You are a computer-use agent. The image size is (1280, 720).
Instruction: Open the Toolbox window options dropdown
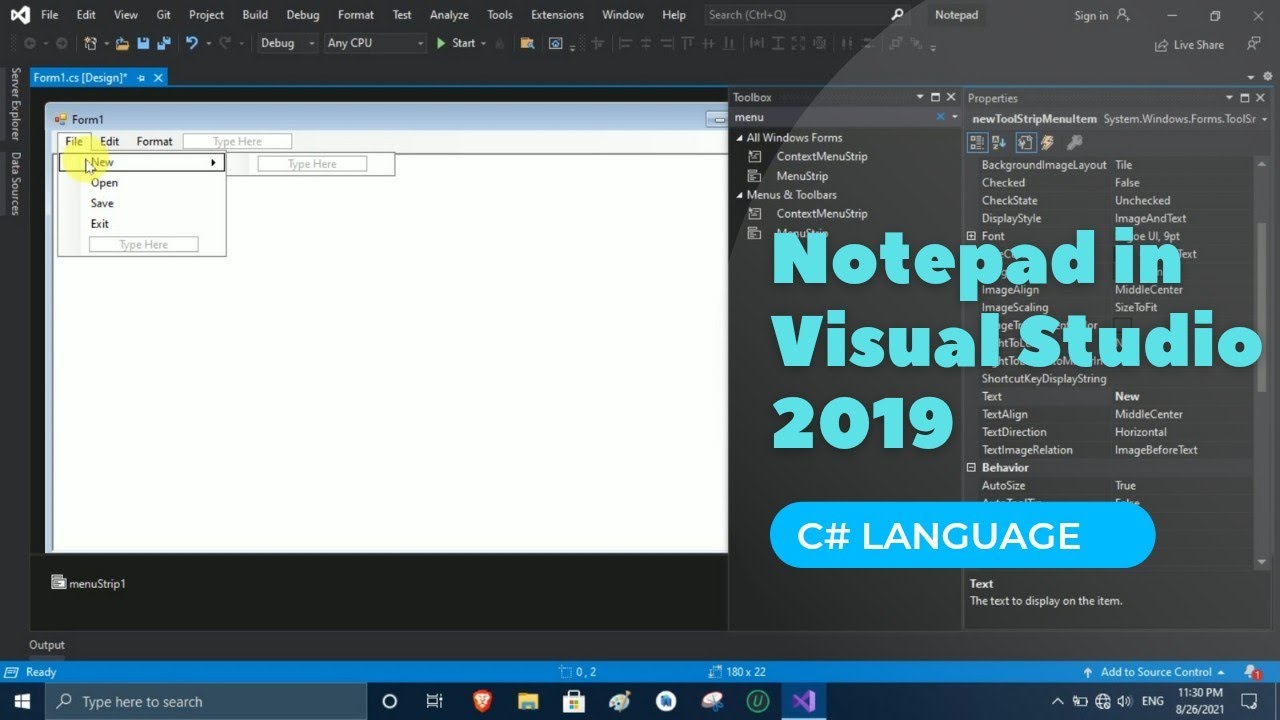921,98
